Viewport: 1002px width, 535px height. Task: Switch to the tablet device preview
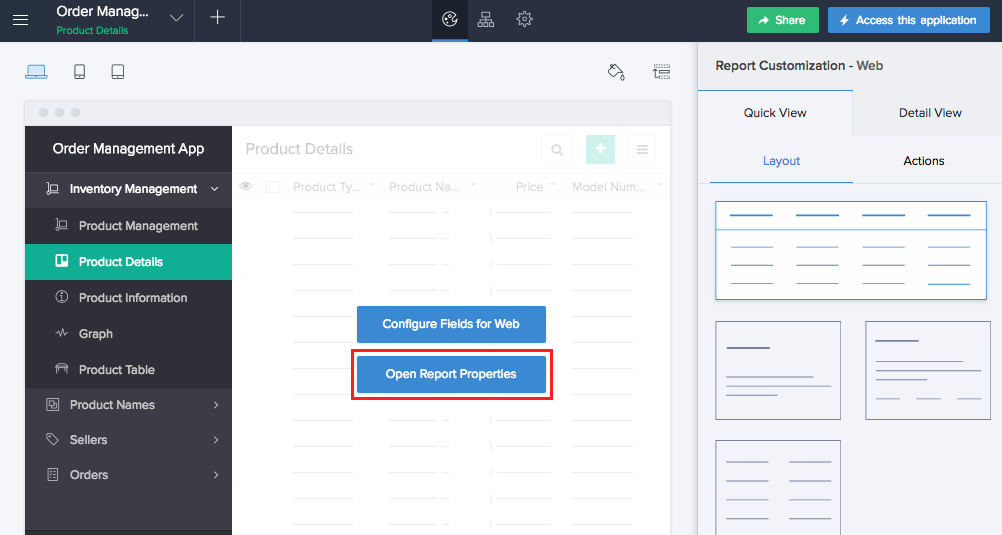[118, 72]
